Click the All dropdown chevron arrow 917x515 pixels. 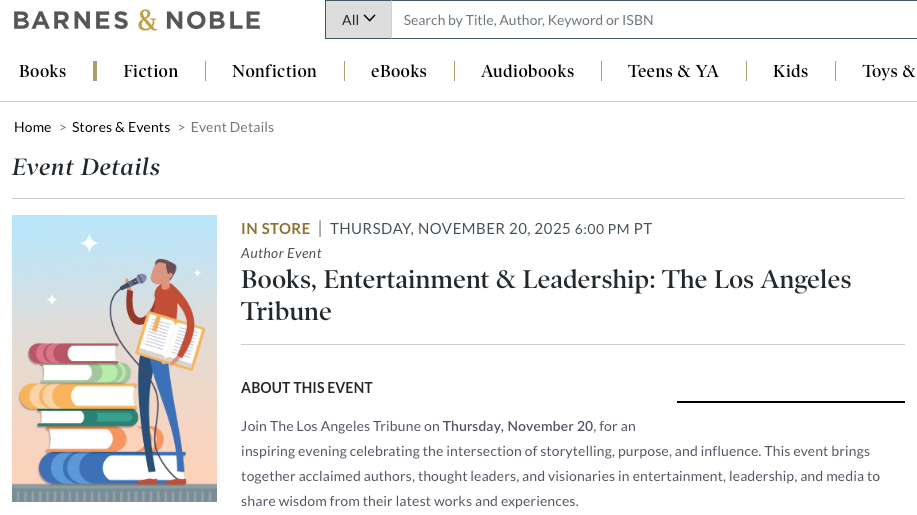(370, 19)
